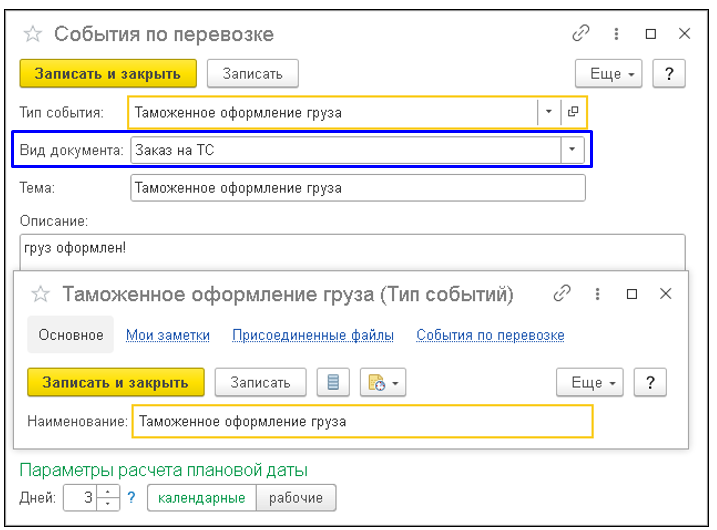
Task: Open the События по перевозке link in Тип событий
Action: (490, 335)
